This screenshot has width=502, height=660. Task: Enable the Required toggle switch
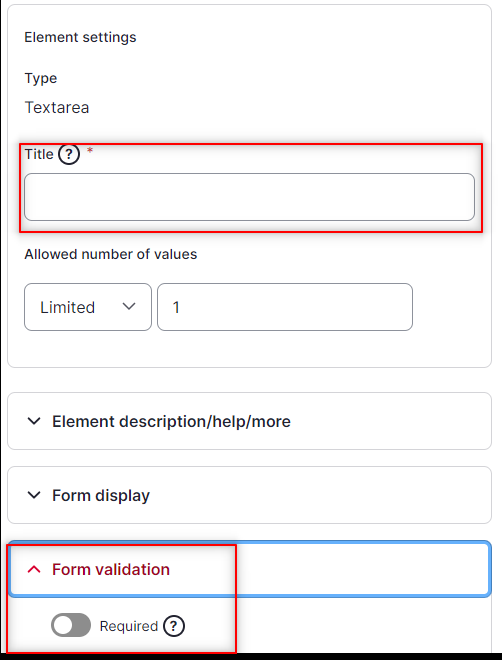[71, 625]
